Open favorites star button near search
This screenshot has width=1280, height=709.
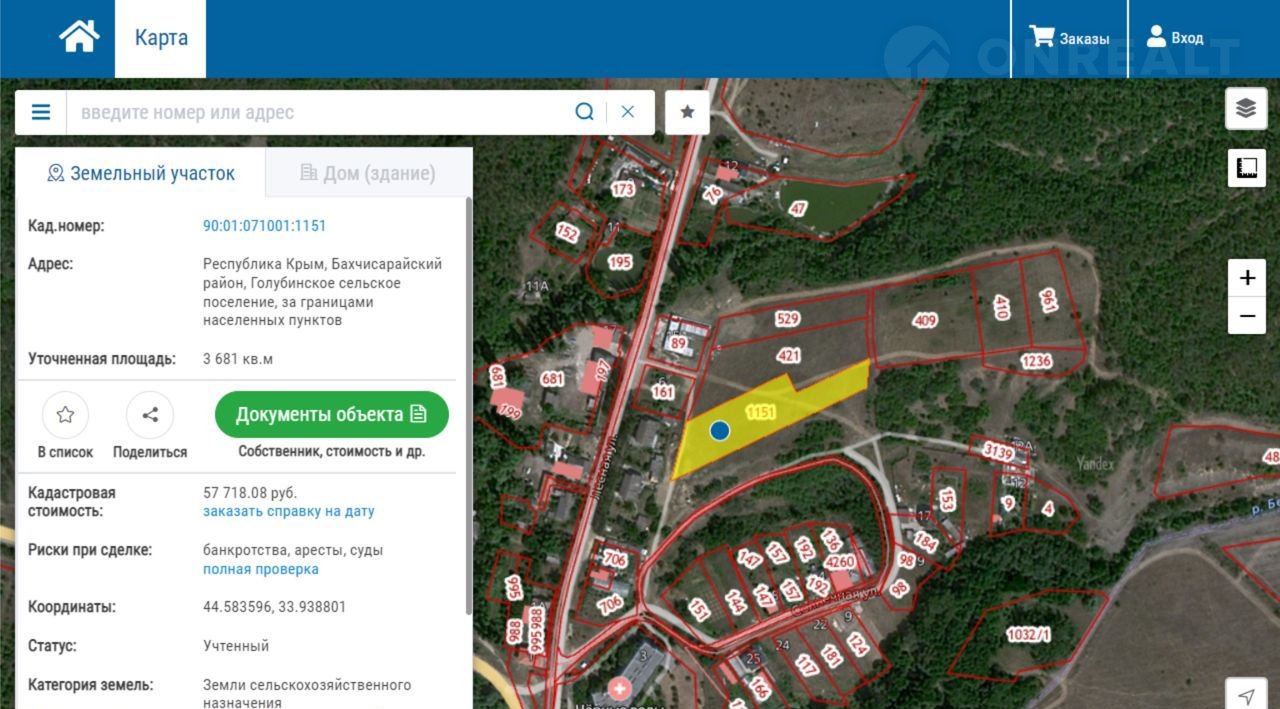point(687,112)
